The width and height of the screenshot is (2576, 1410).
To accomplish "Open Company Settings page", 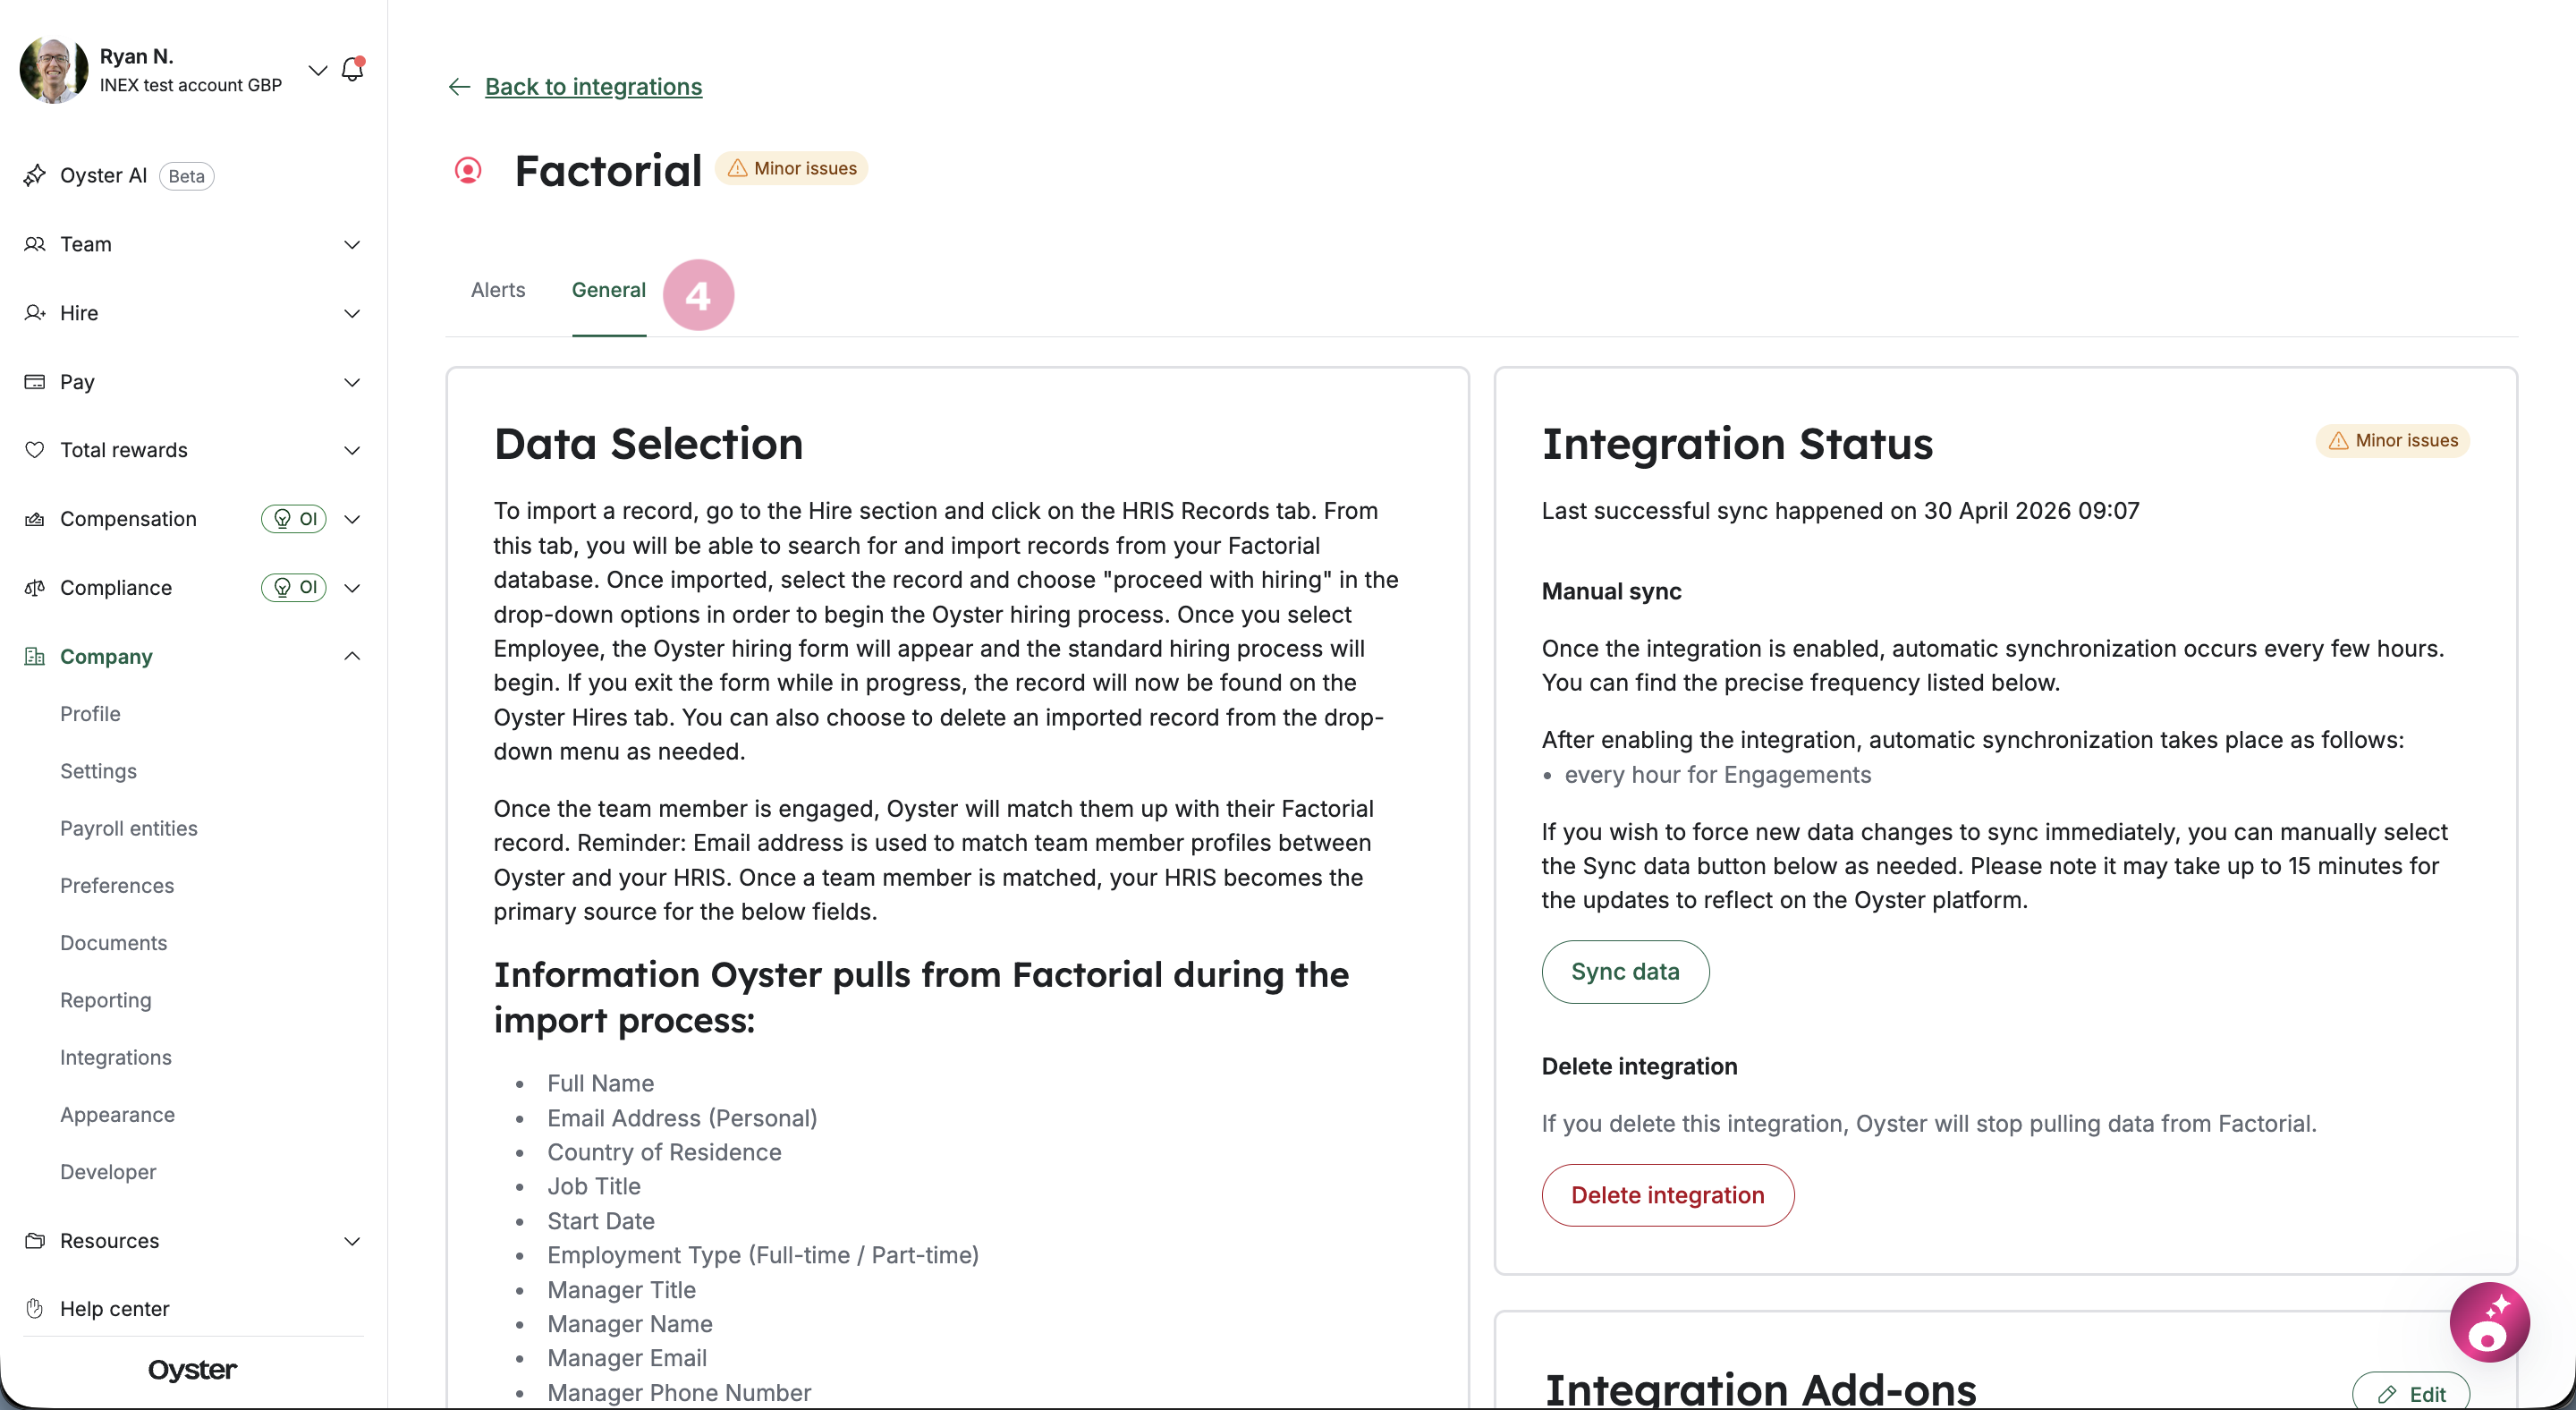I will click(x=98, y=771).
